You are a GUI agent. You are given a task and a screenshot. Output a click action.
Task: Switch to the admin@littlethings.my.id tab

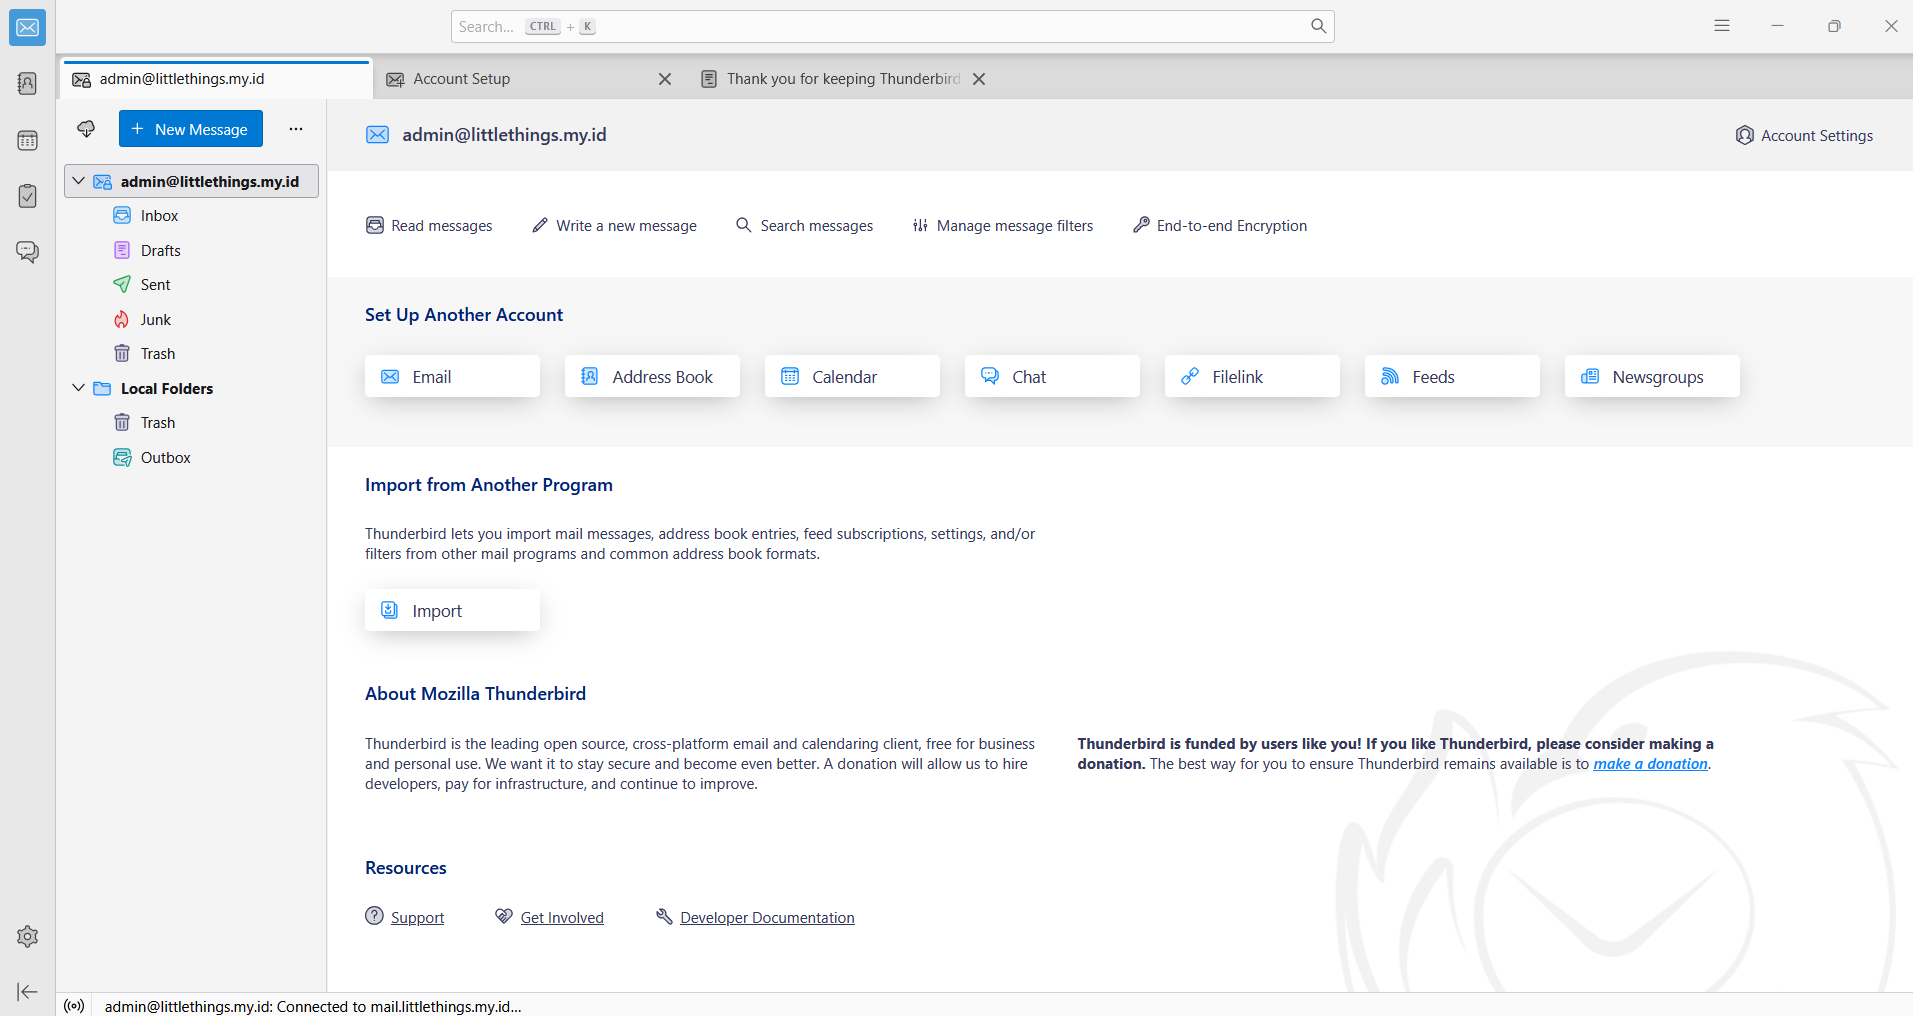(216, 79)
